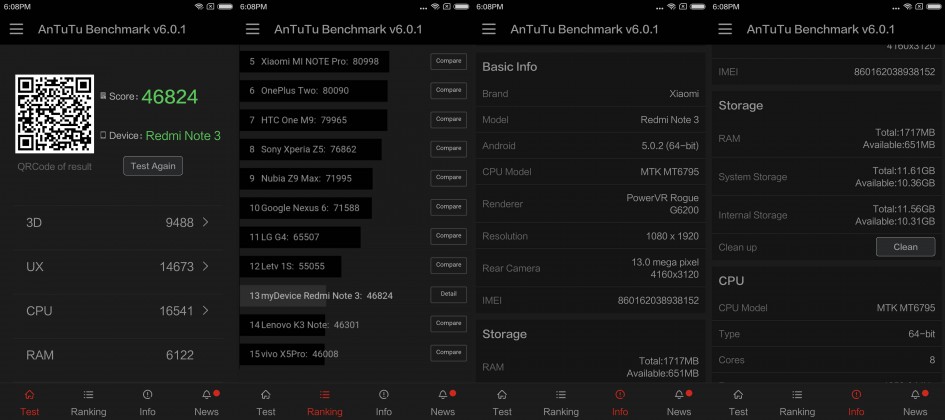Image resolution: width=945 pixels, height=420 pixels.
Task: Compare with the Sony Xperia Z5
Action: (448, 149)
